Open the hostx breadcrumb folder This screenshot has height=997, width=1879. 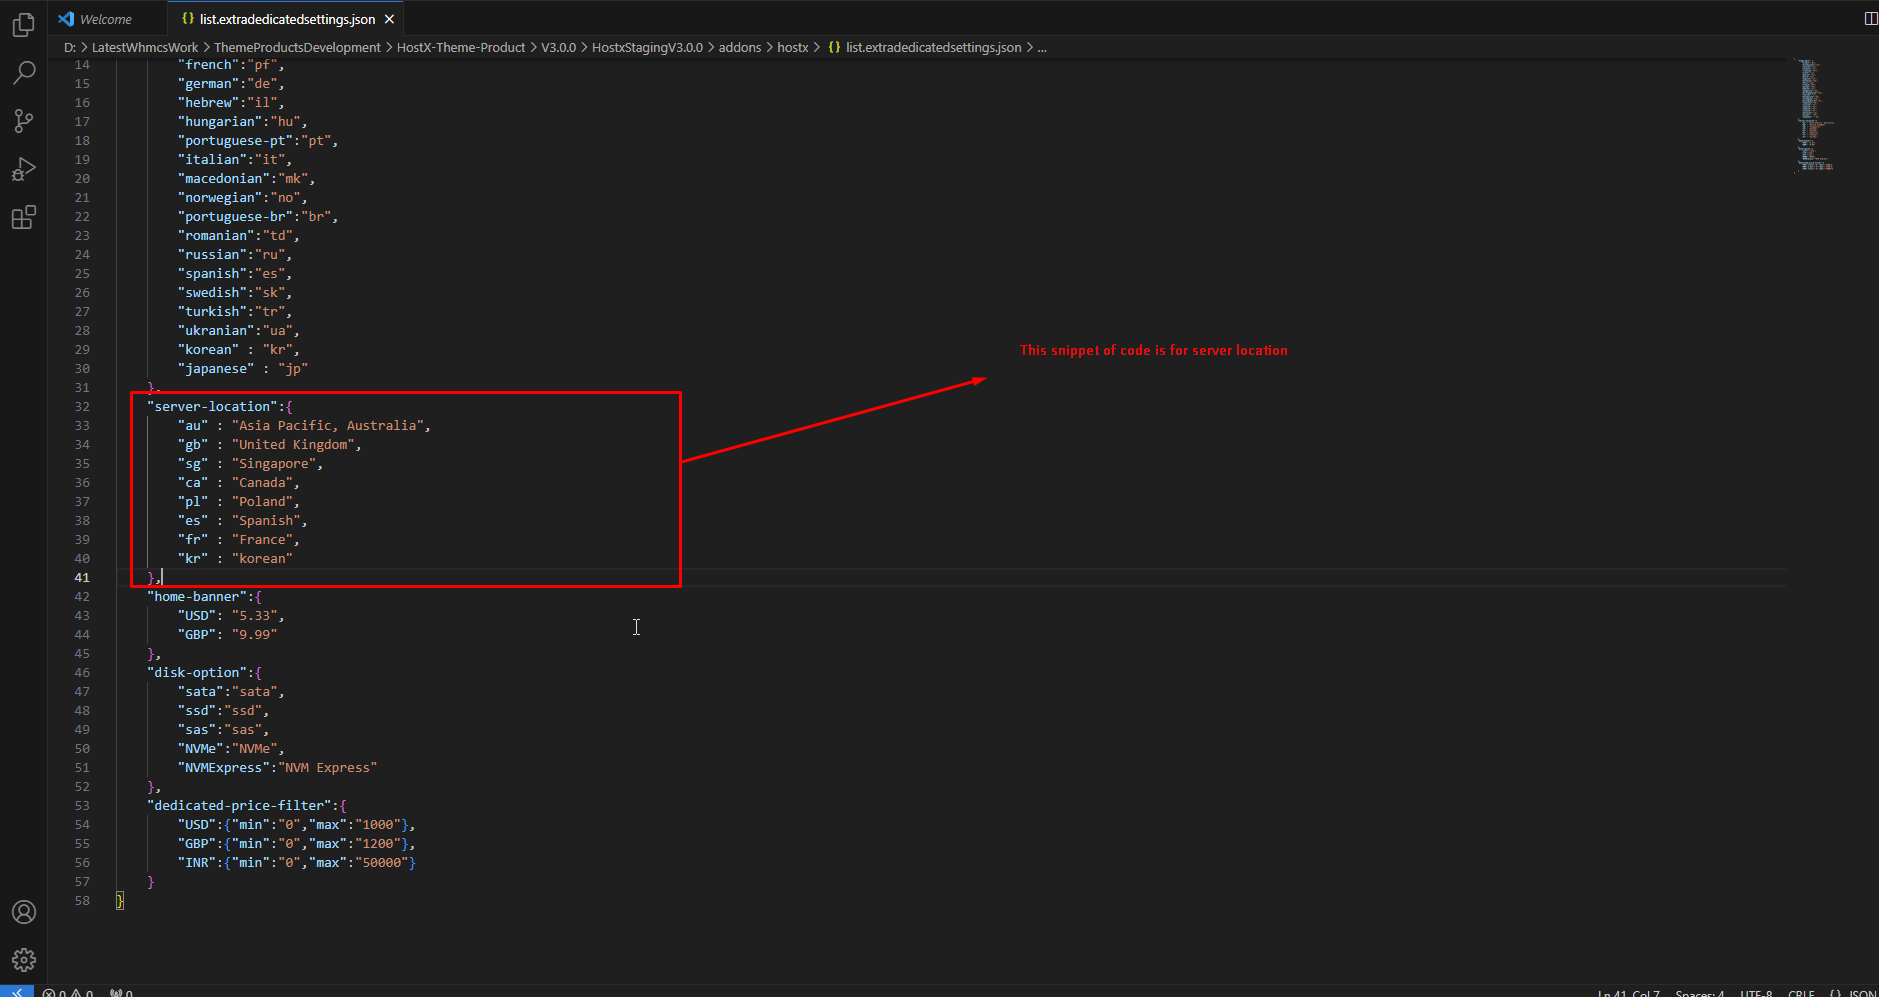[792, 47]
